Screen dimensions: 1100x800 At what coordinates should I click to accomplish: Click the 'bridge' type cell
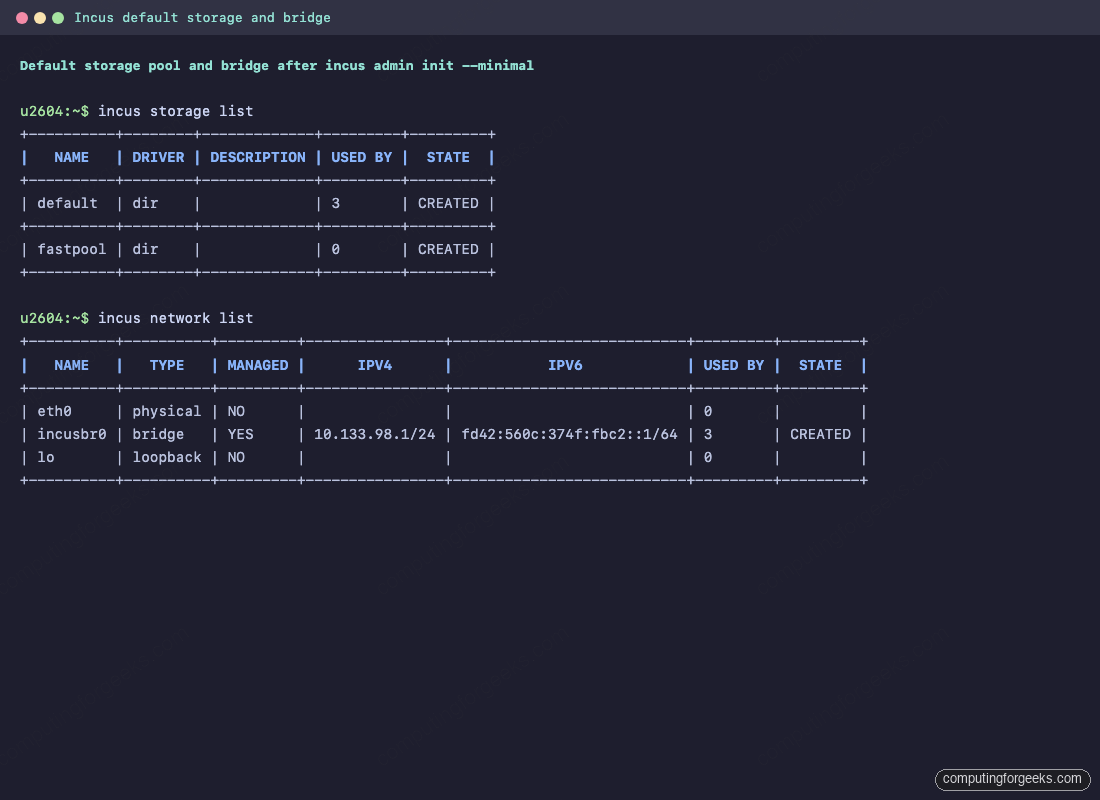159,435
